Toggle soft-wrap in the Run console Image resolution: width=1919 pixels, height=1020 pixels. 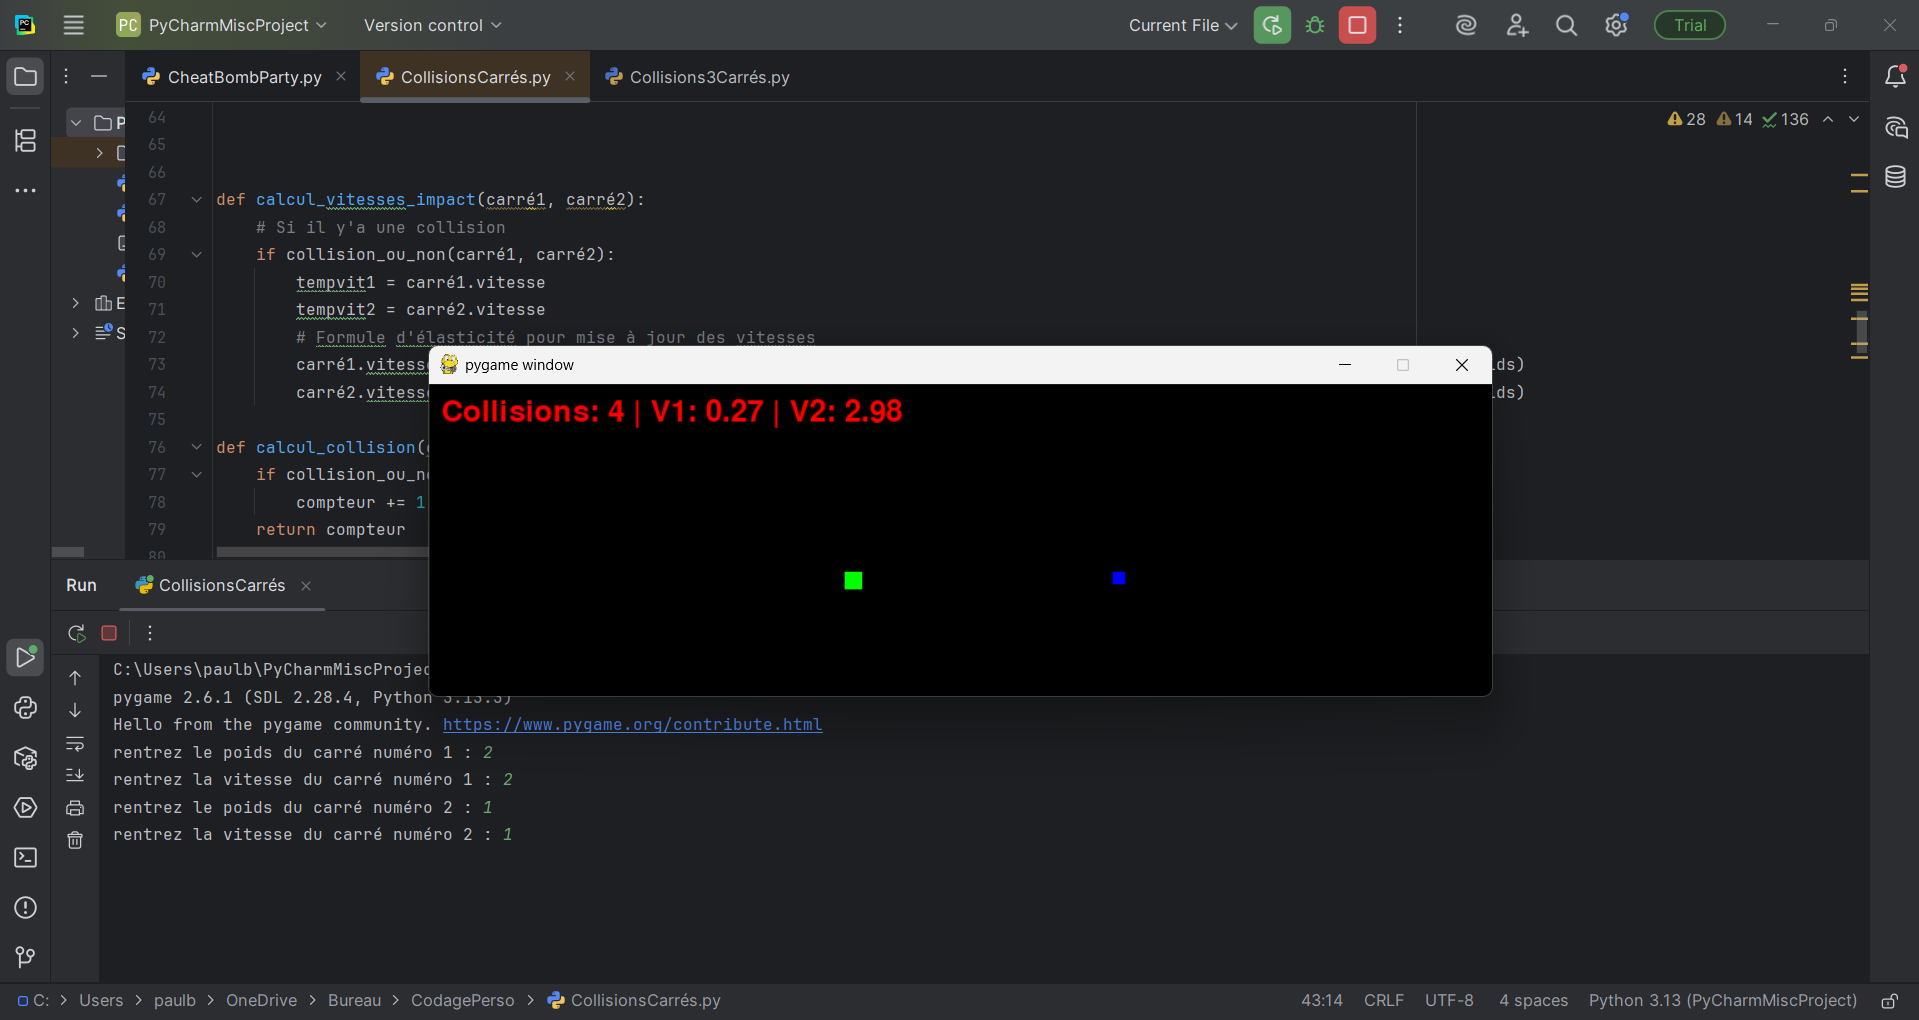[x=75, y=743]
